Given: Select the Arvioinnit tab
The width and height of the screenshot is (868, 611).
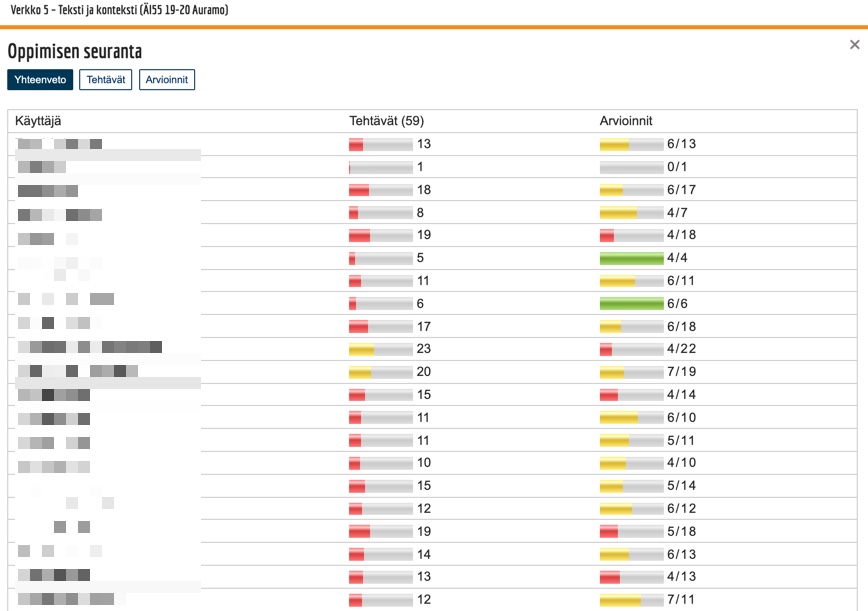Looking at the screenshot, I should 167,80.
